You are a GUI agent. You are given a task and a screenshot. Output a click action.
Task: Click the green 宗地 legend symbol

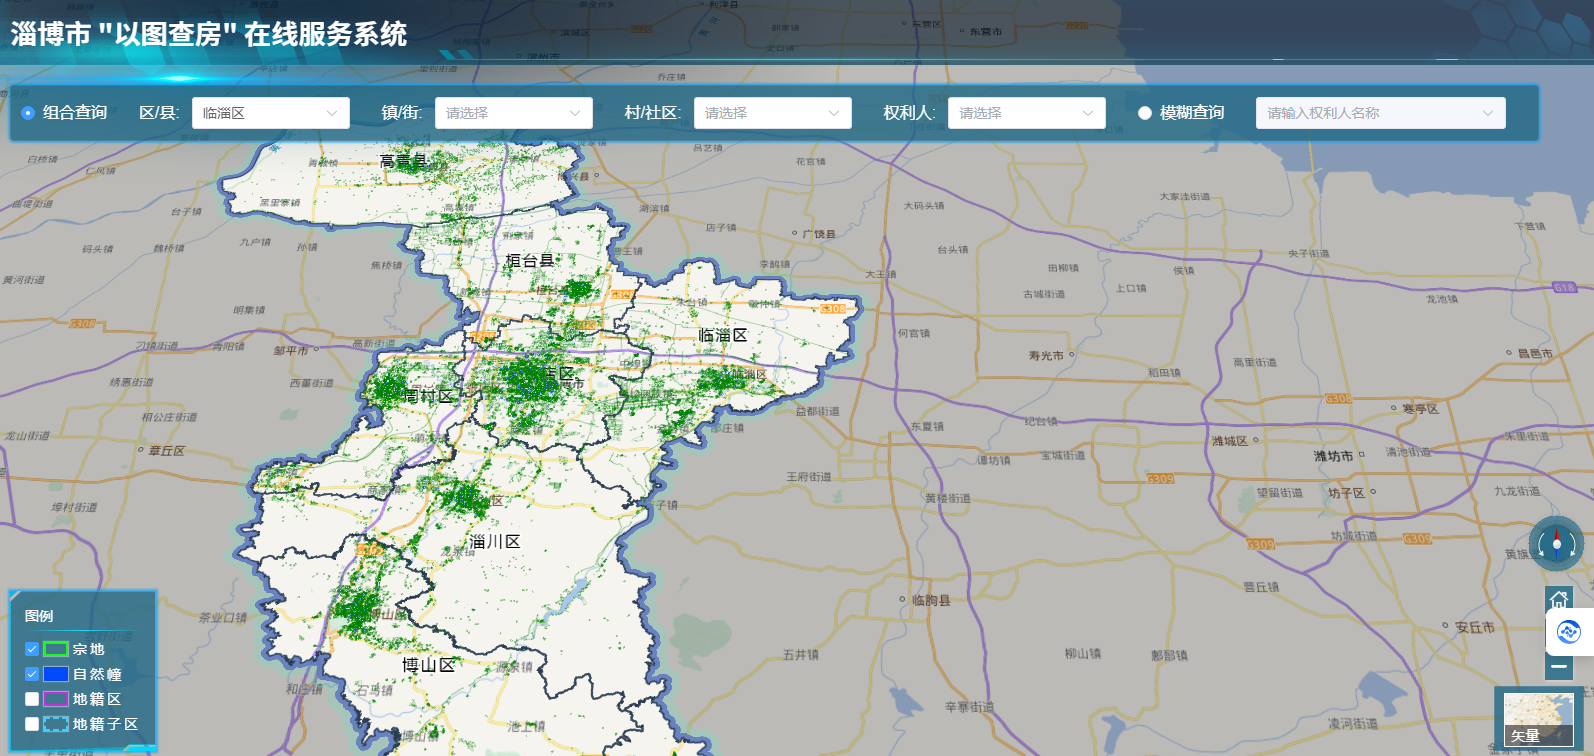tap(56, 649)
